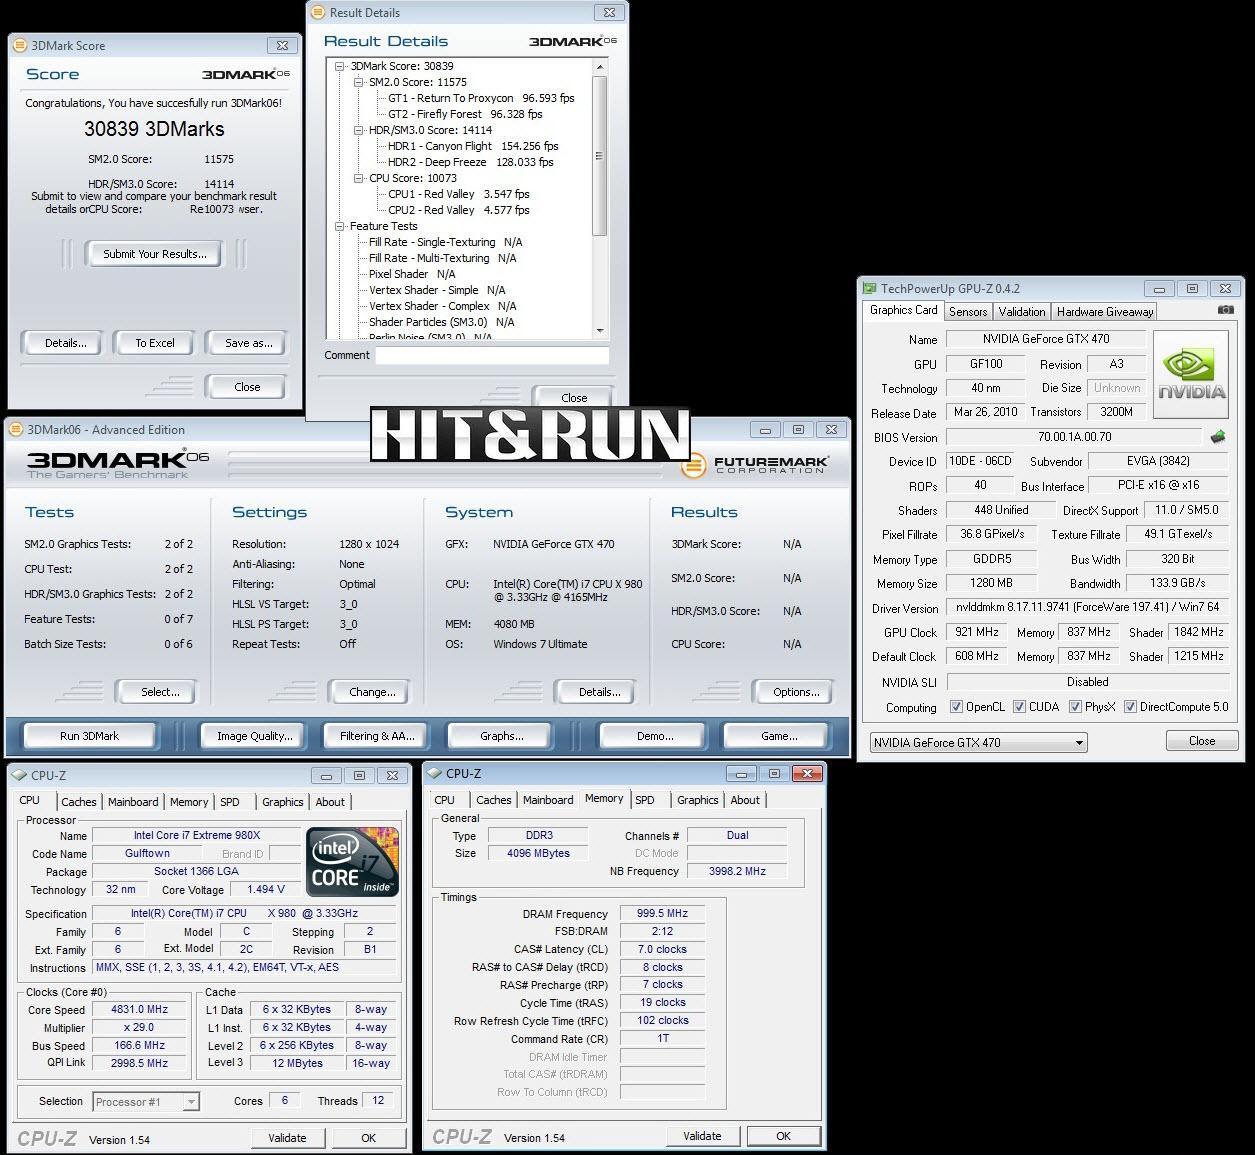Select GT1 - Return To Proxycon row
The width and height of the screenshot is (1255, 1155).
tap(481, 98)
